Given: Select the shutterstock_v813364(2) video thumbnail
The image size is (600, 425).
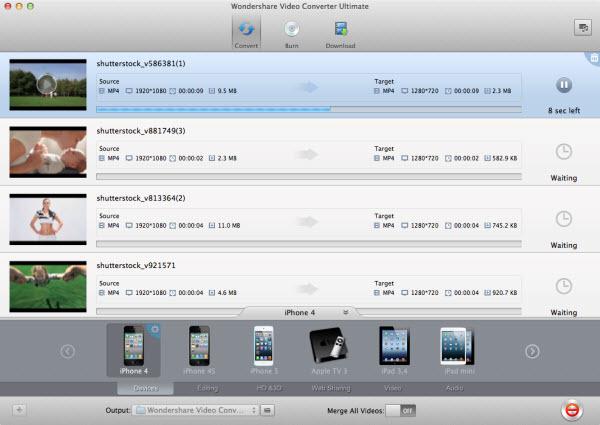Looking at the screenshot, I should pyautogui.click(x=48, y=219).
